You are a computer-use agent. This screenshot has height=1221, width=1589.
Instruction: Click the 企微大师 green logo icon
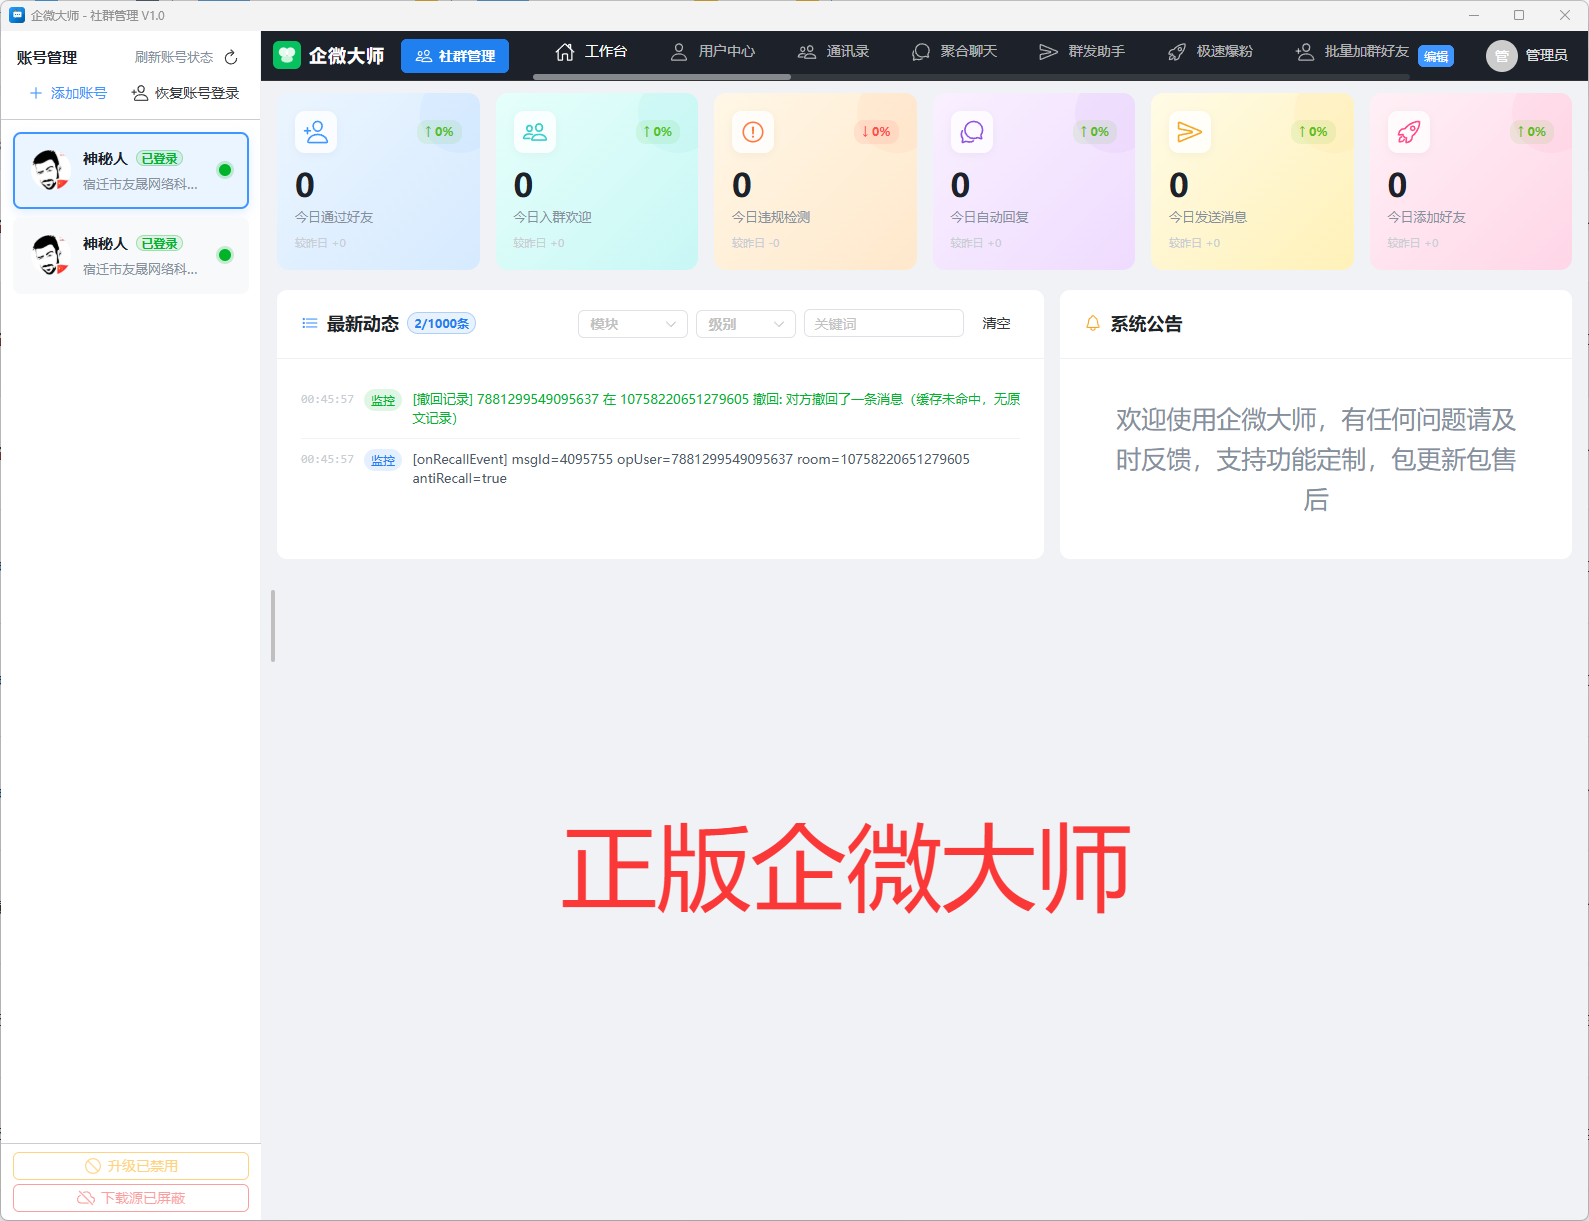click(x=287, y=55)
